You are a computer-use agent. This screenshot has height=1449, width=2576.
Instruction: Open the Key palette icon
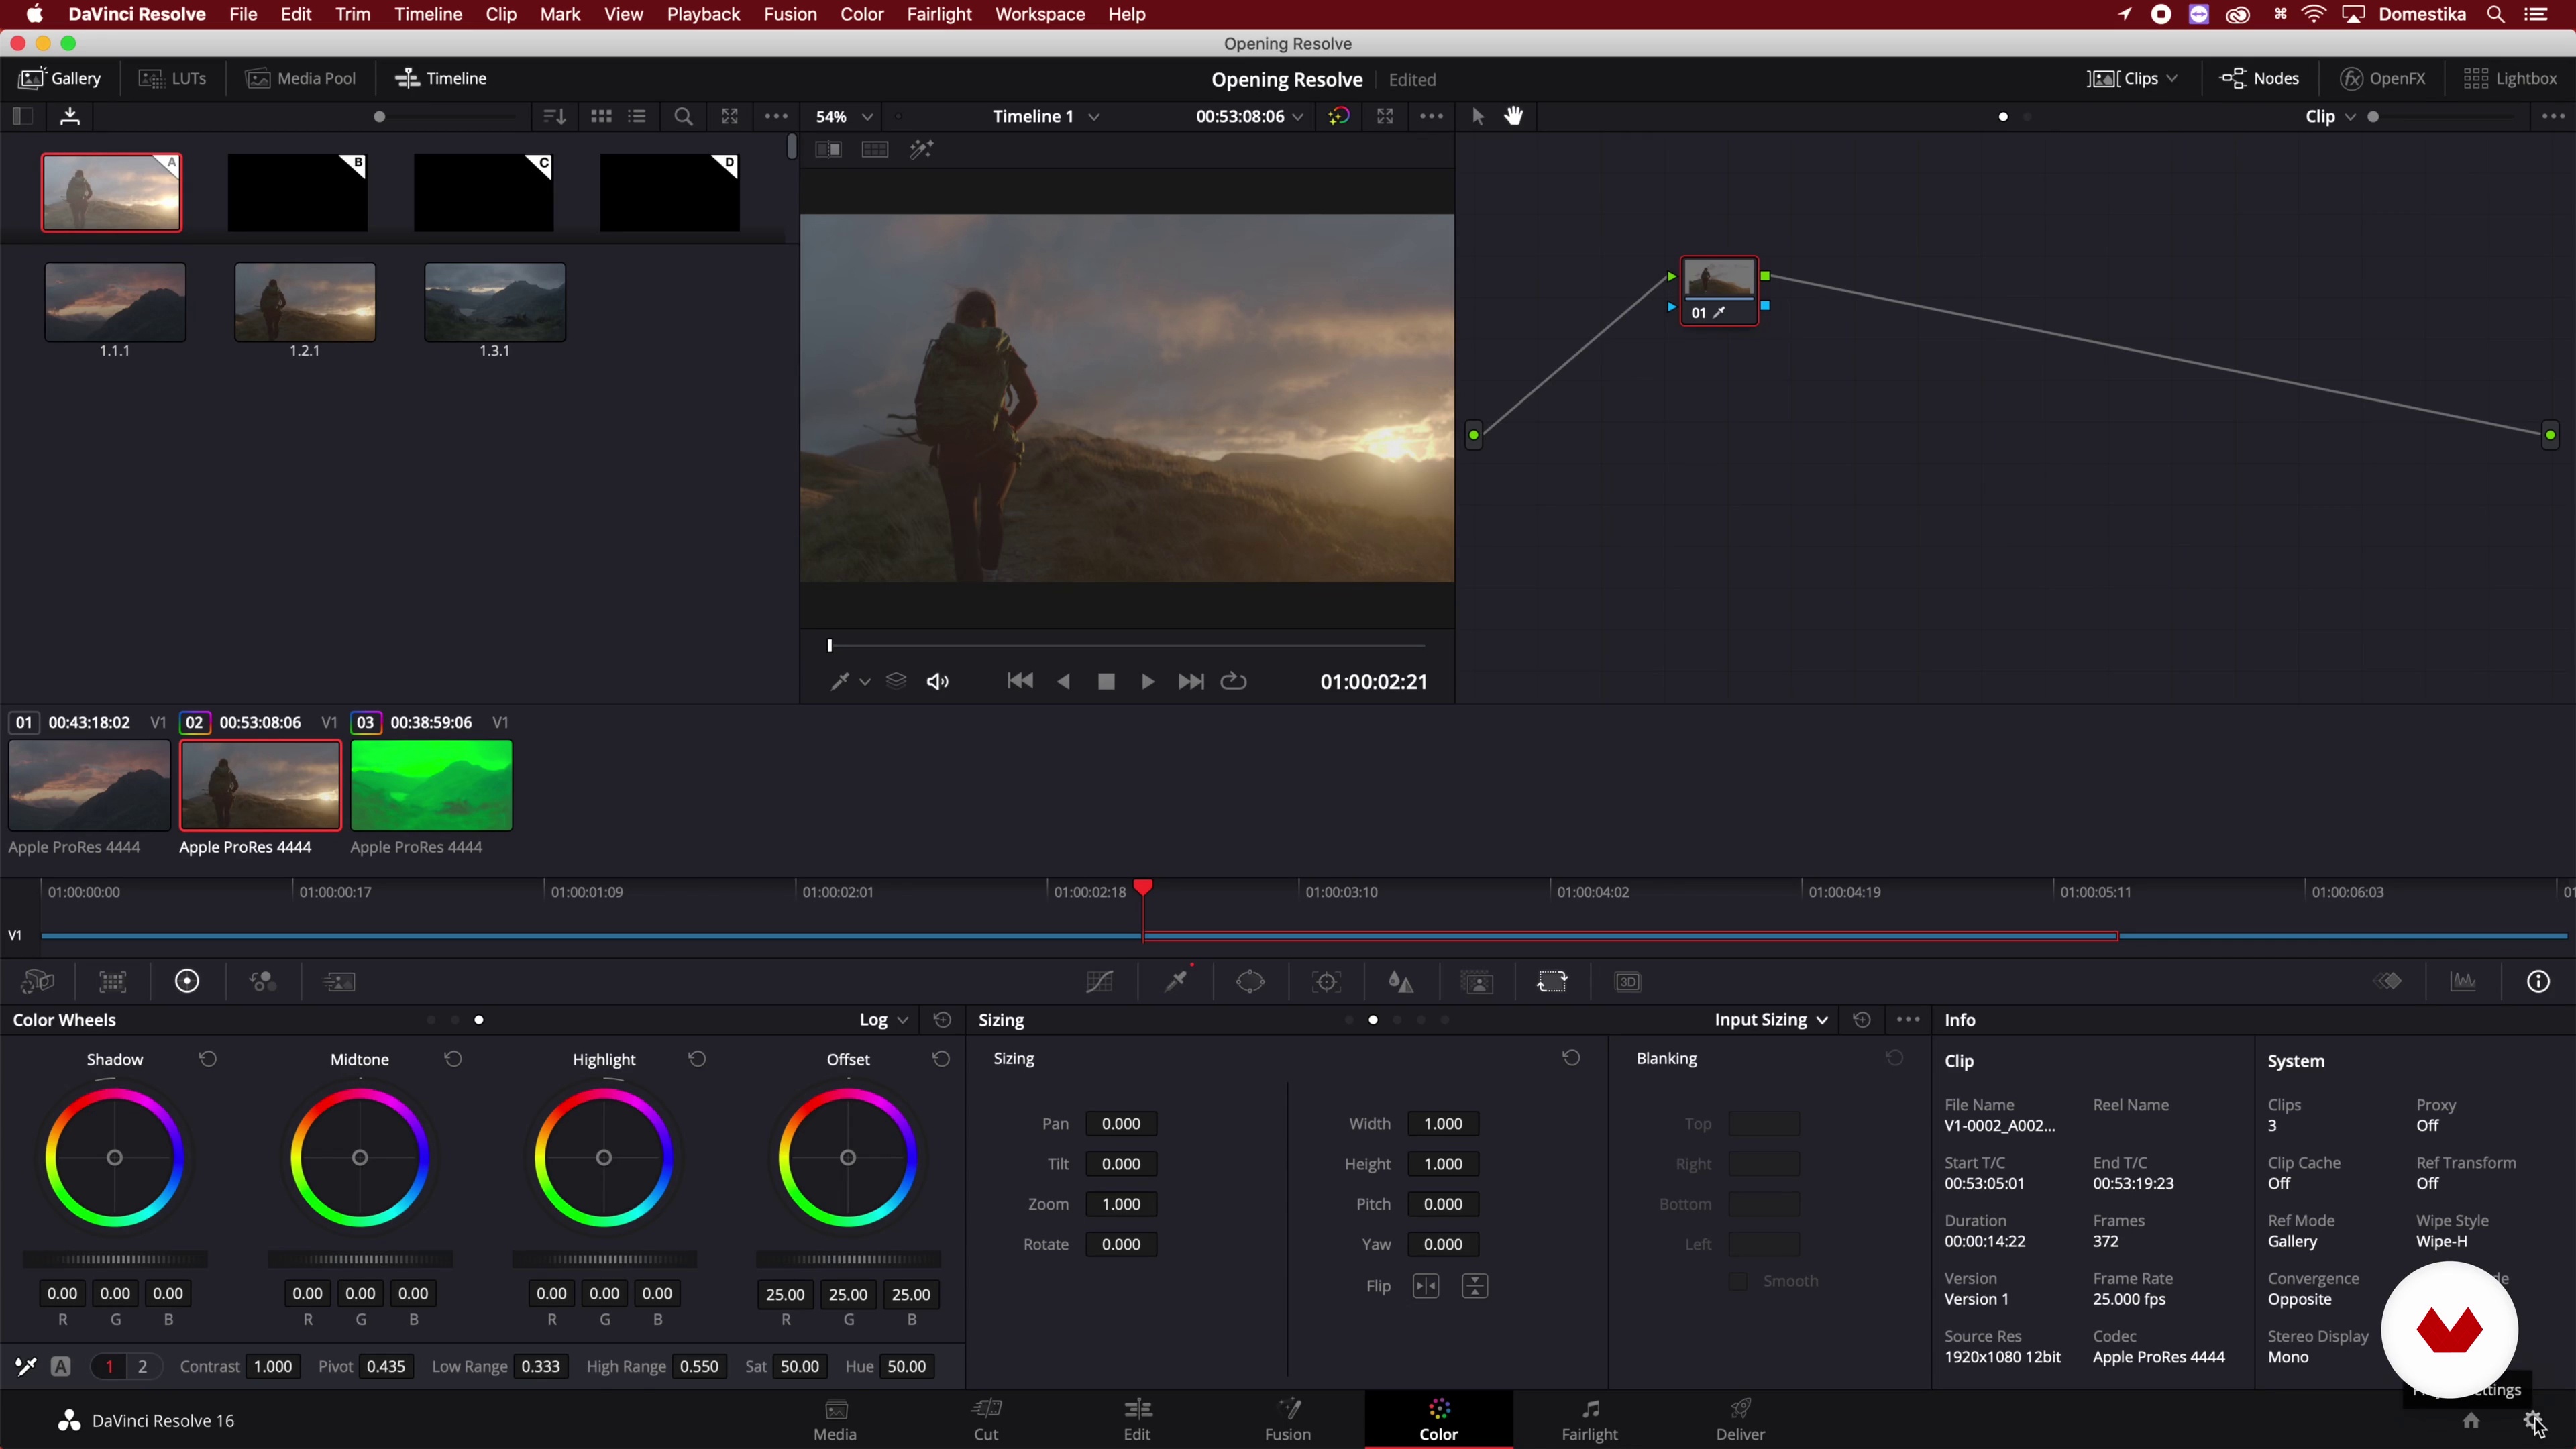coord(1477,982)
